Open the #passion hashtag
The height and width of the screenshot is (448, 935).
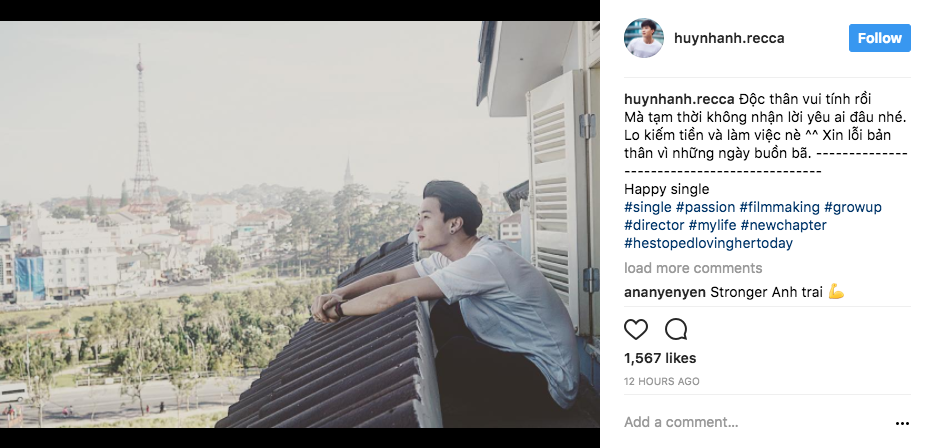click(x=705, y=207)
